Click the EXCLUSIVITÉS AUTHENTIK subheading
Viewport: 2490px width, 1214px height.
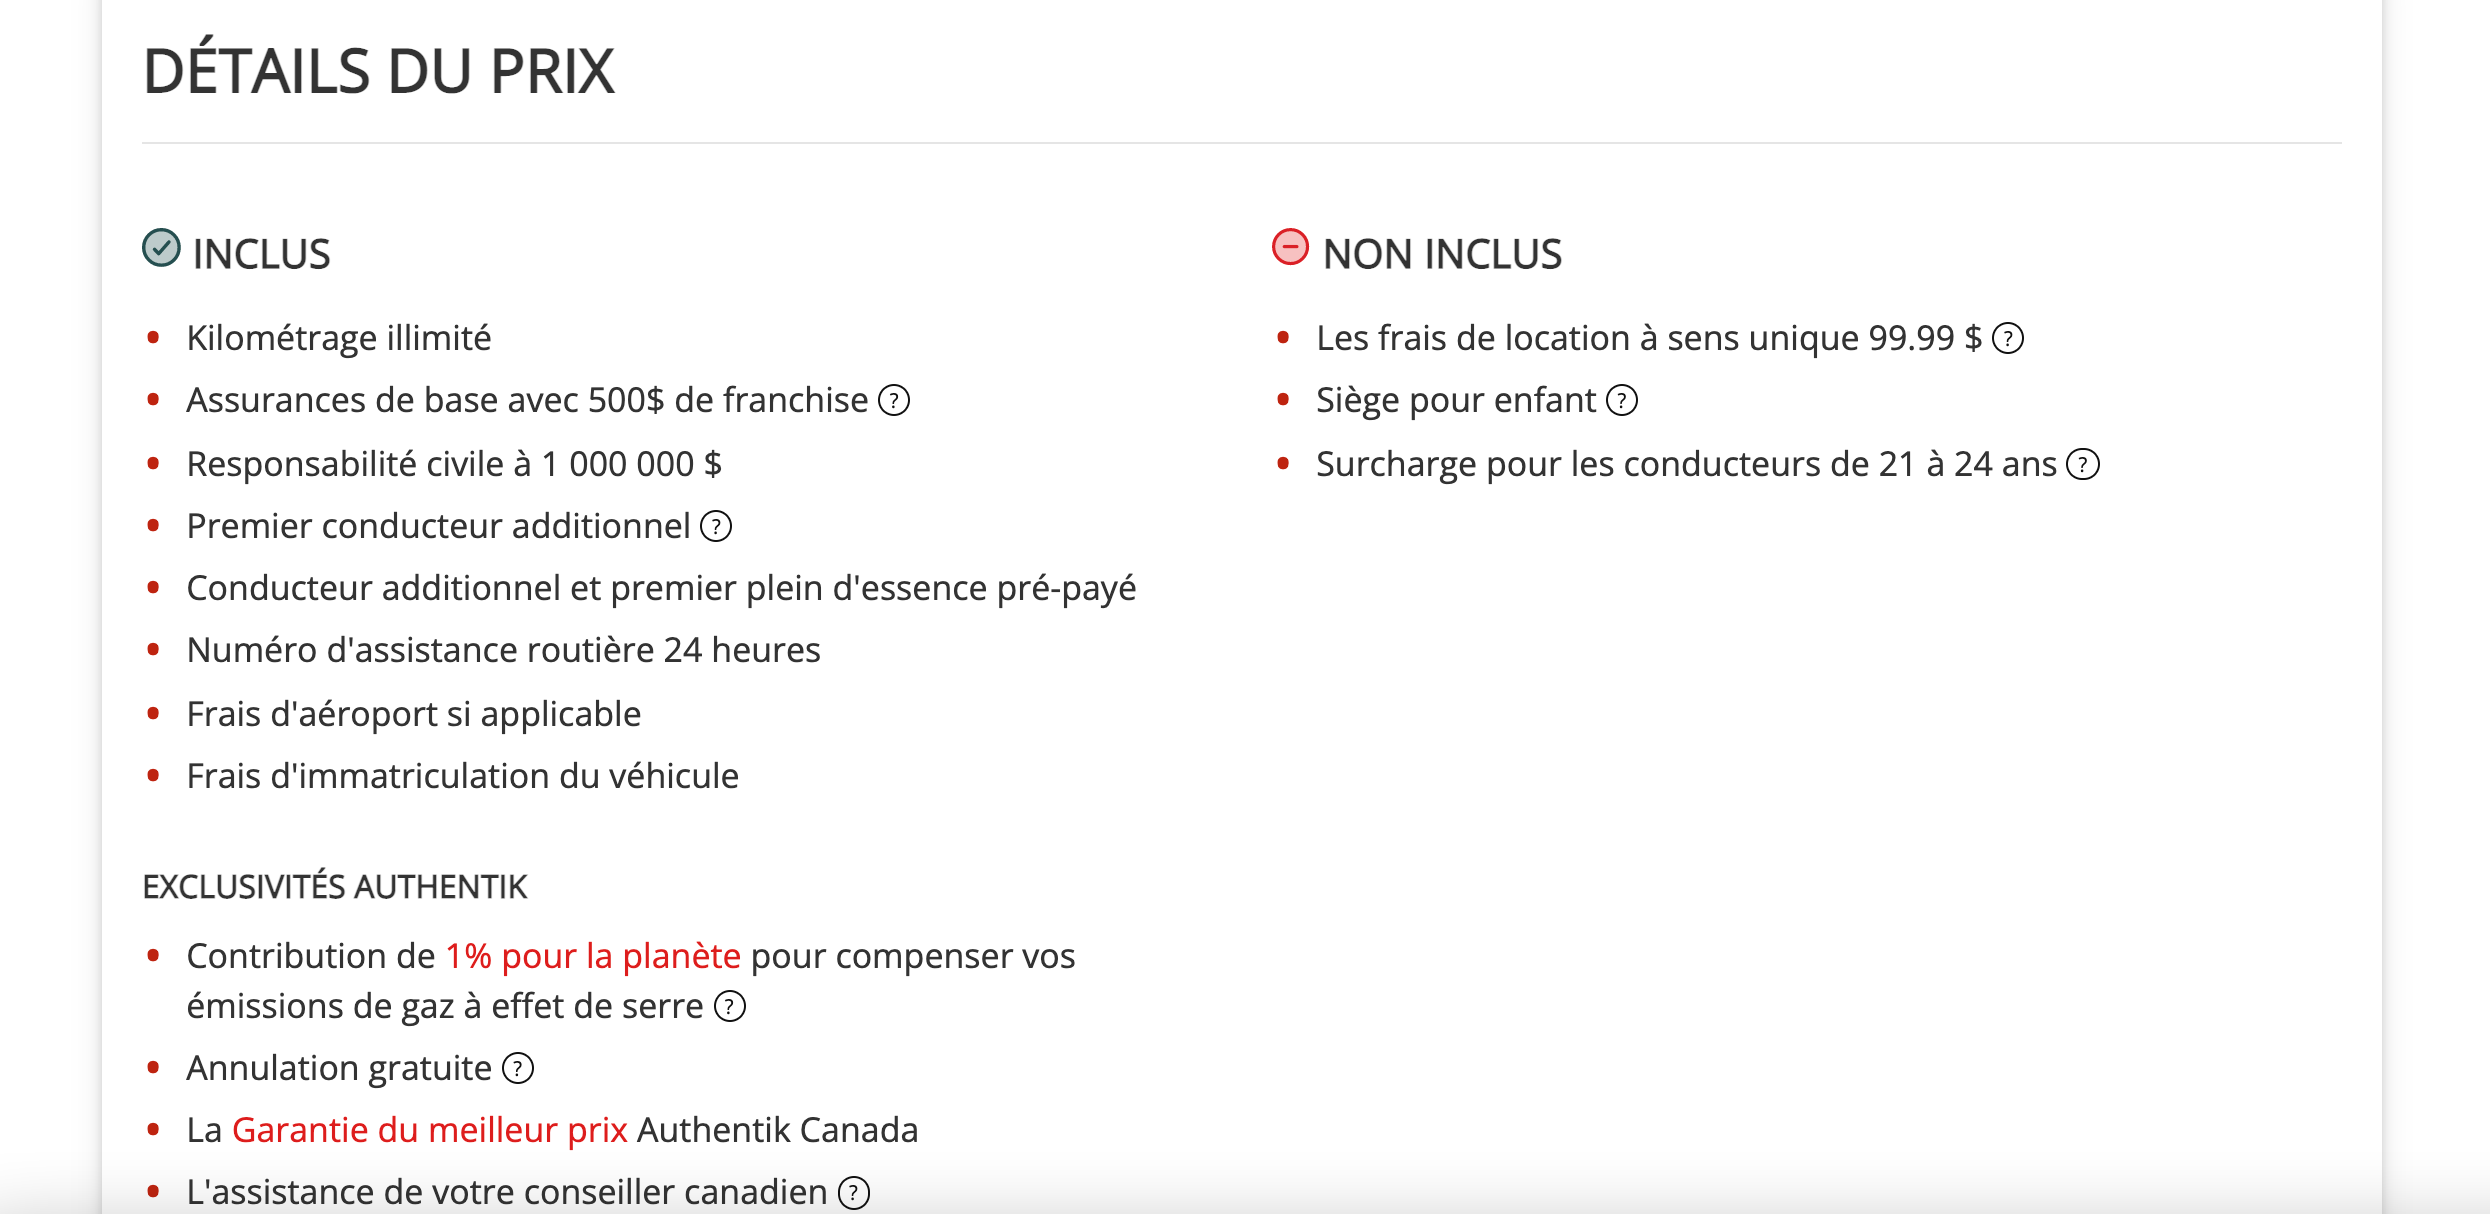(x=335, y=887)
